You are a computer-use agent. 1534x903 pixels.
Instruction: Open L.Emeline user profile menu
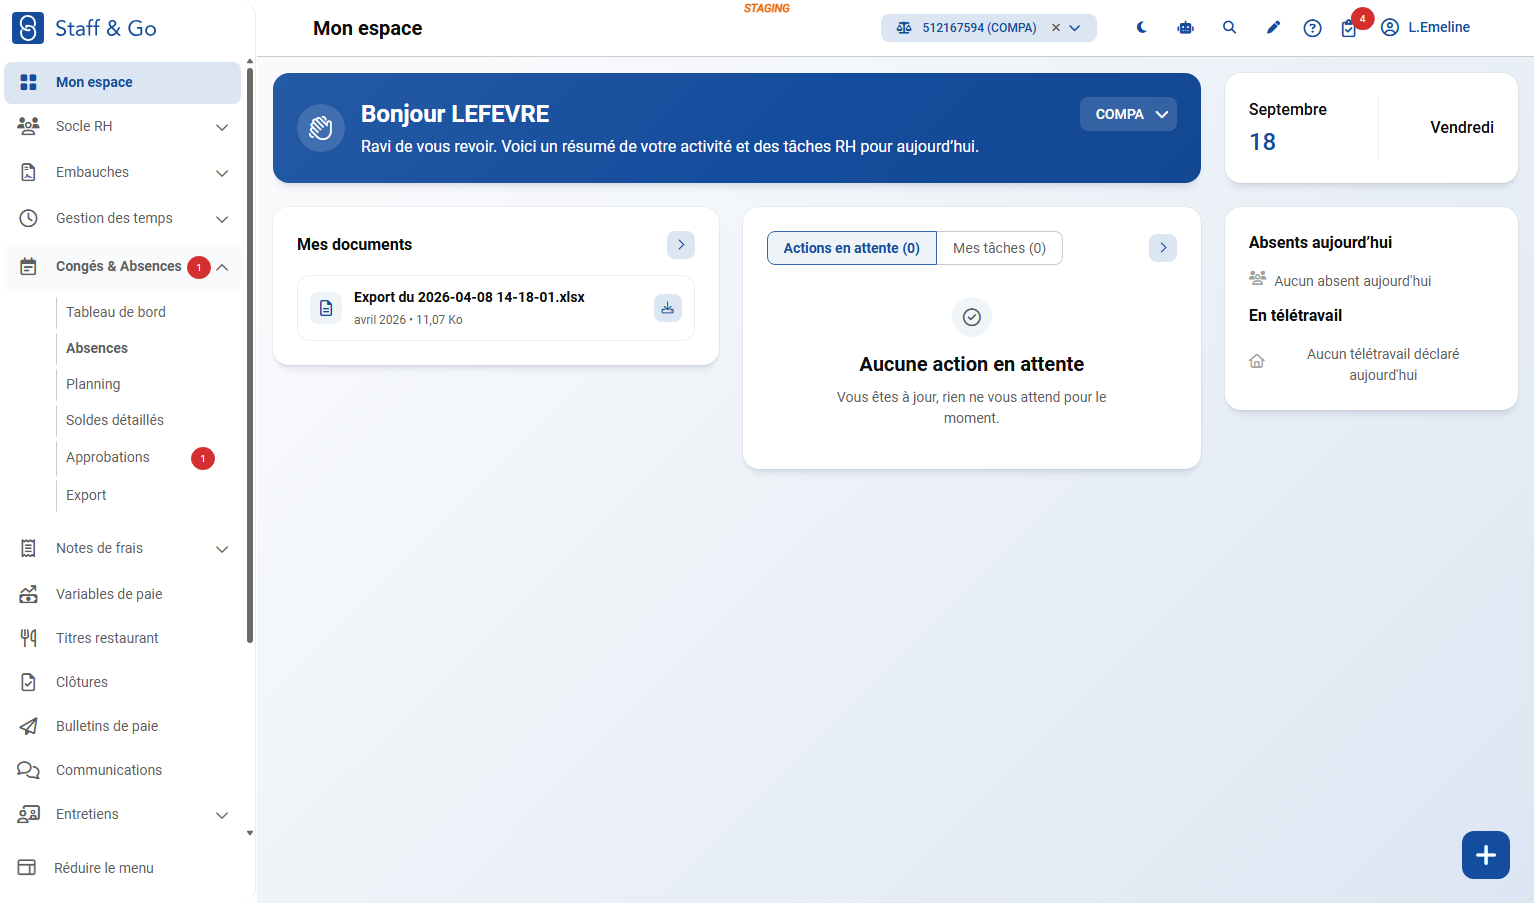point(1425,28)
